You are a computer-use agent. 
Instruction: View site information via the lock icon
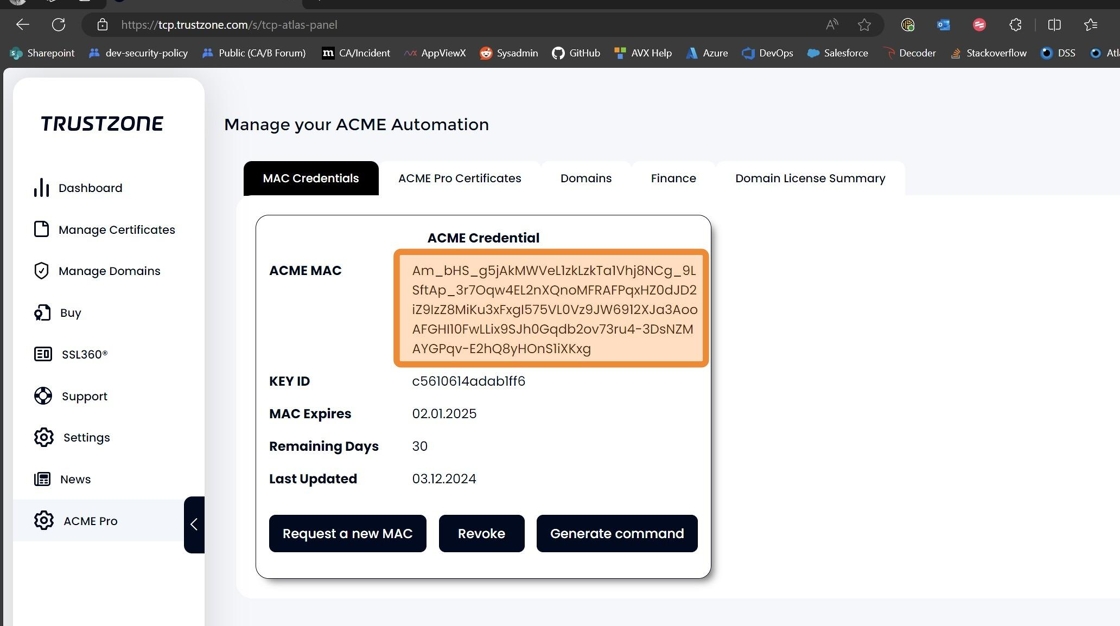pyautogui.click(x=103, y=24)
